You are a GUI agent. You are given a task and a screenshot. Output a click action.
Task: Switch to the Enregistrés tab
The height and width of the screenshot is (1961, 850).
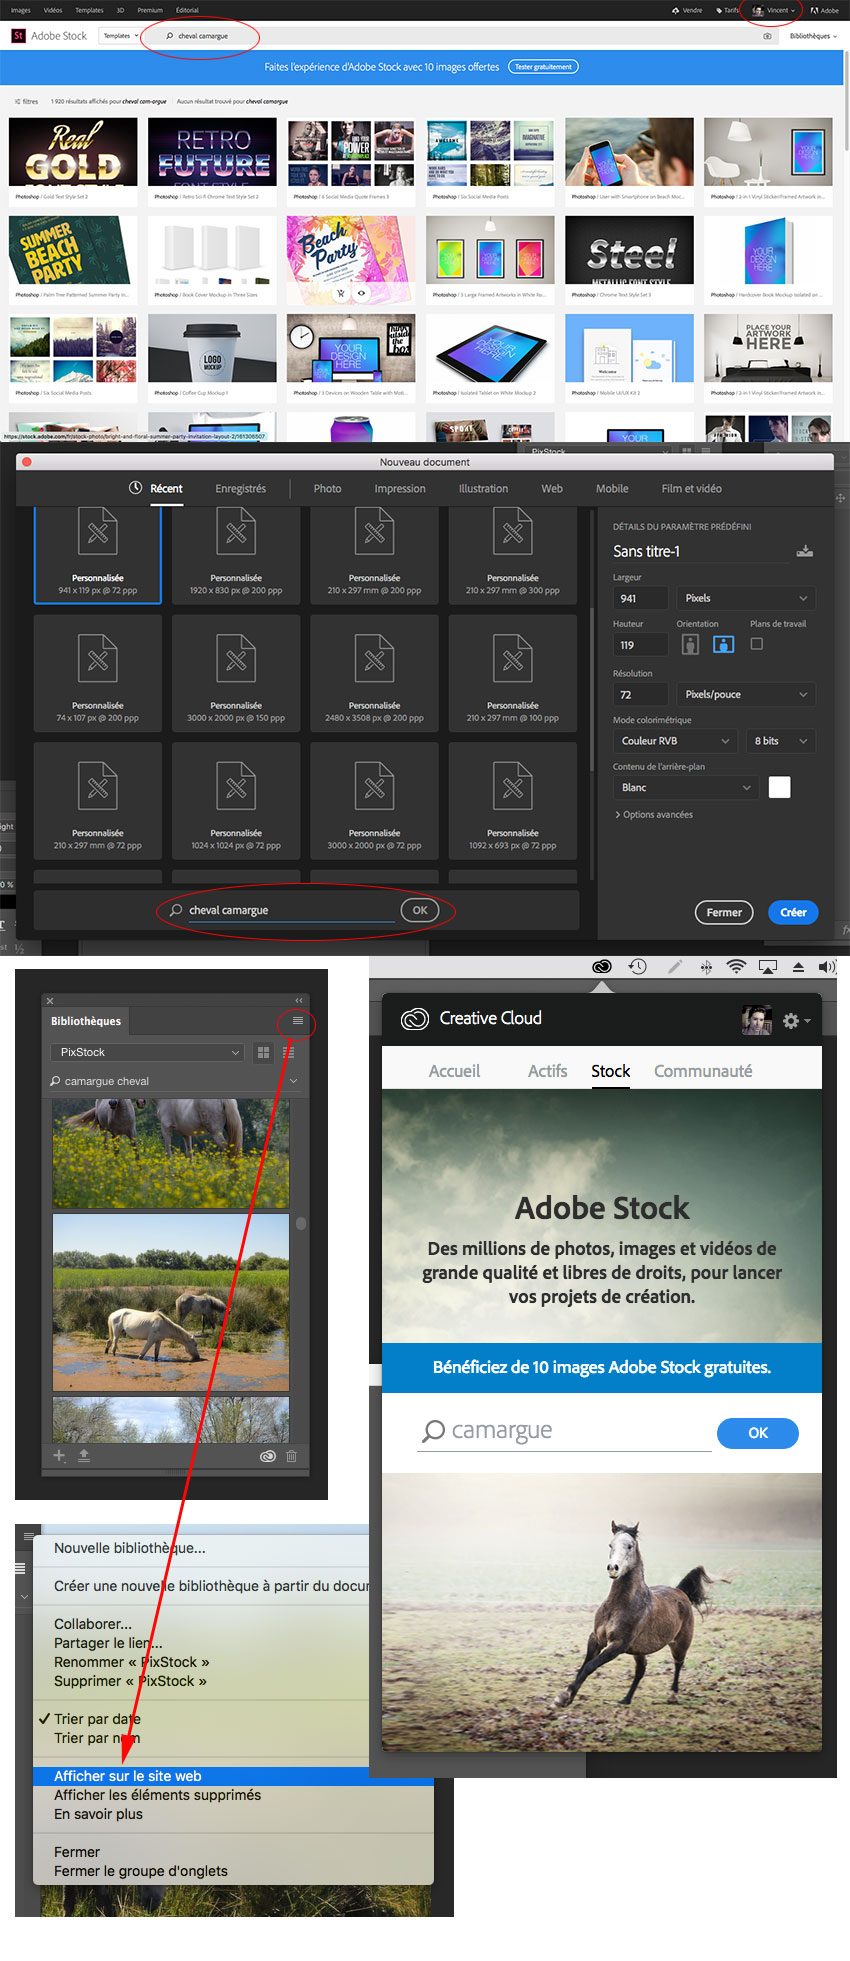click(241, 489)
